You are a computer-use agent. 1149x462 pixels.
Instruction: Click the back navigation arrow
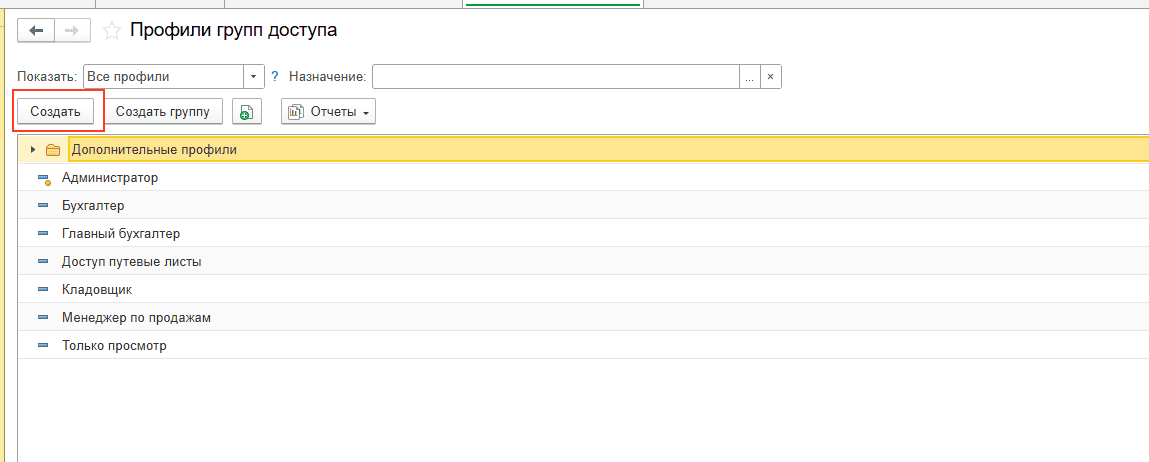(37, 31)
